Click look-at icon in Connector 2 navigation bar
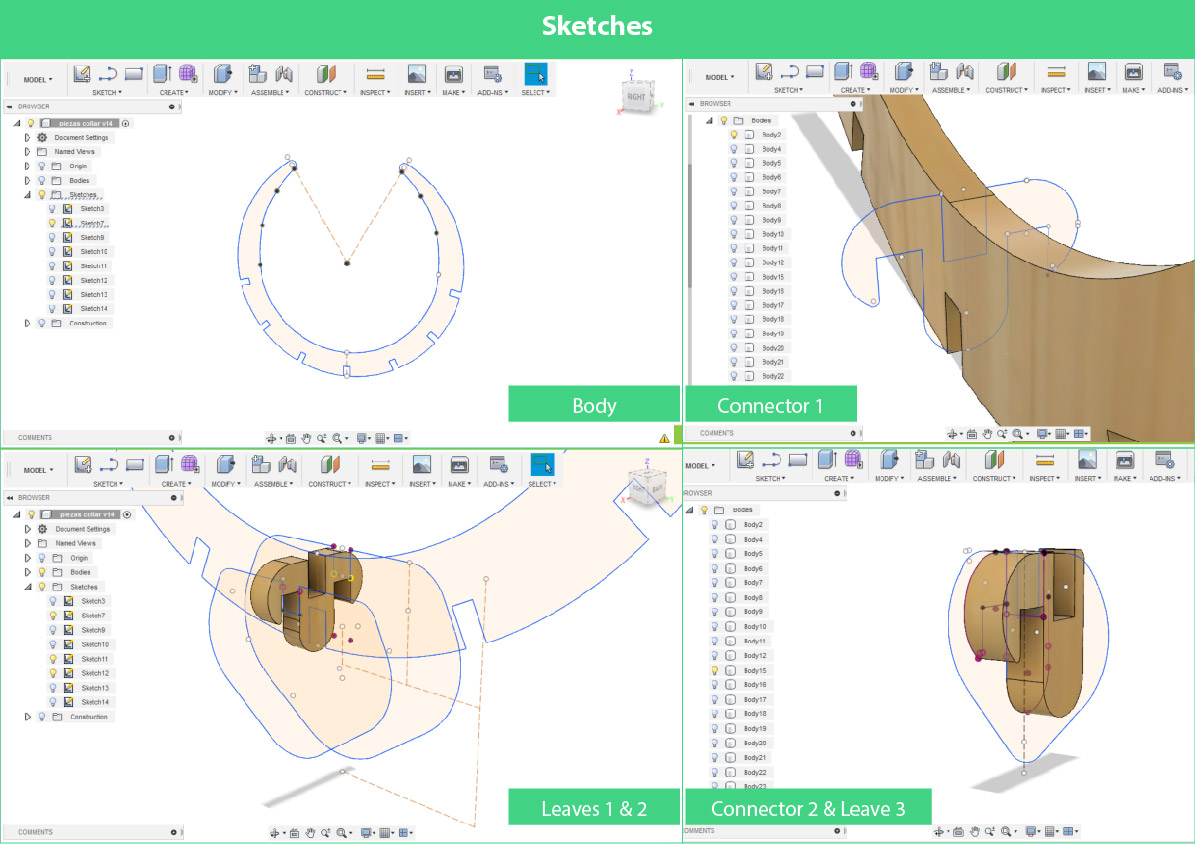 [x=958, y=831]
